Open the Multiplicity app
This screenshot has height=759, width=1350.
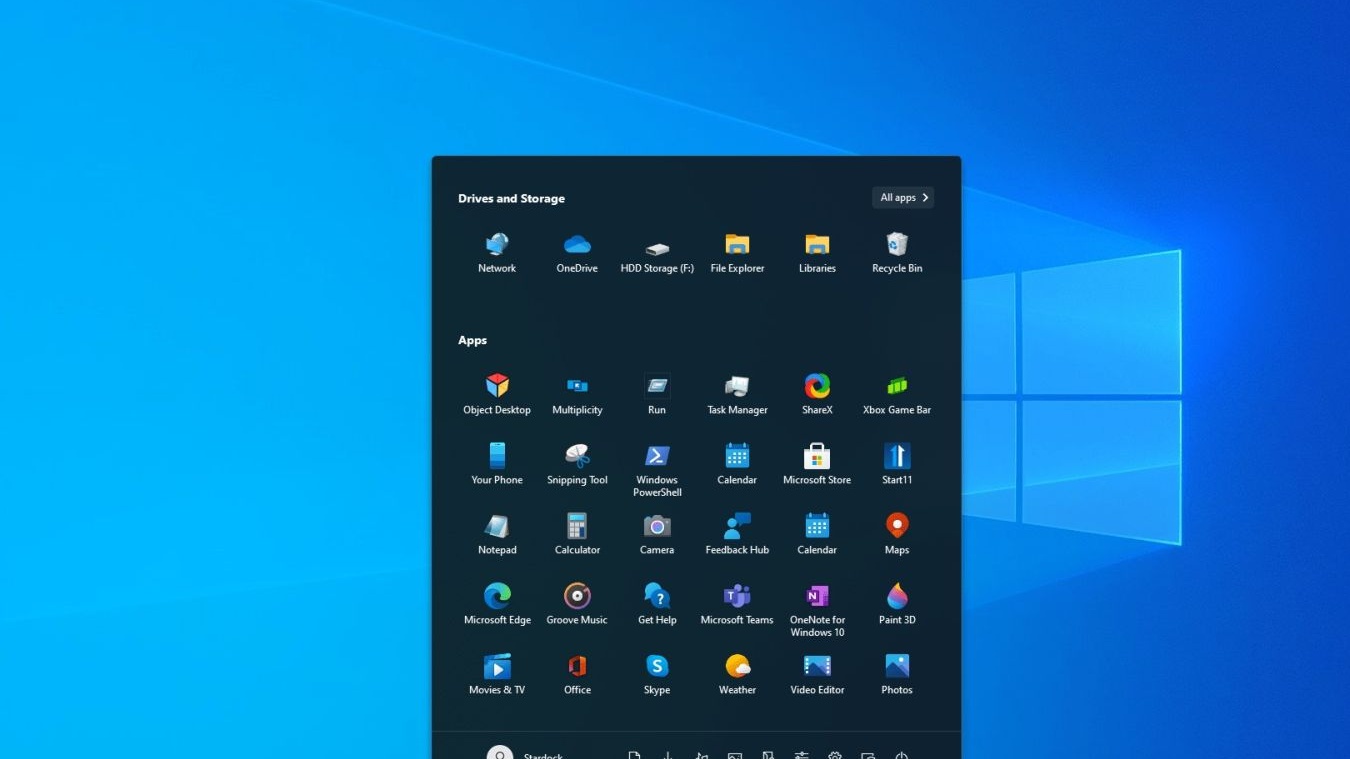tap(577, 394)
